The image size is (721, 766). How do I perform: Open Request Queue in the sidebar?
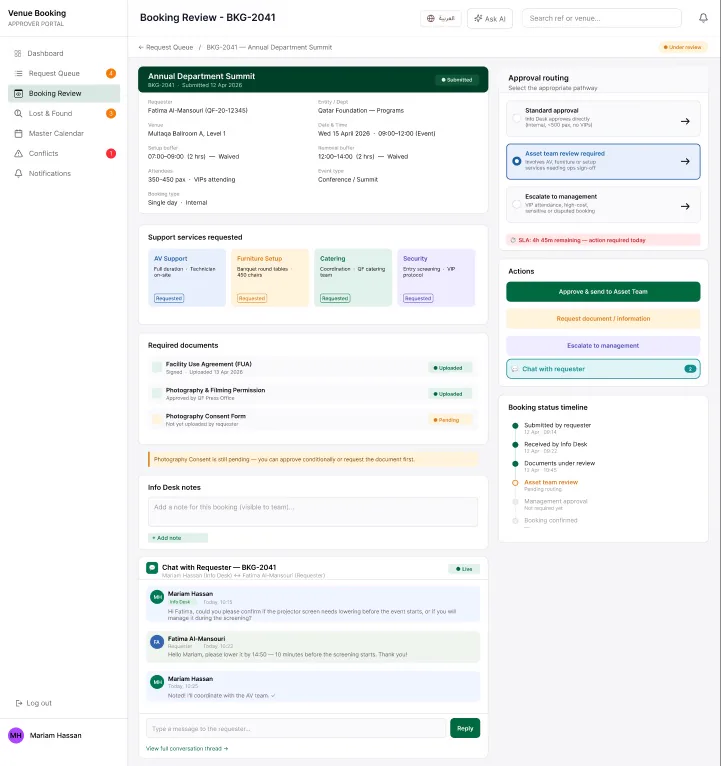coord(64,73)
